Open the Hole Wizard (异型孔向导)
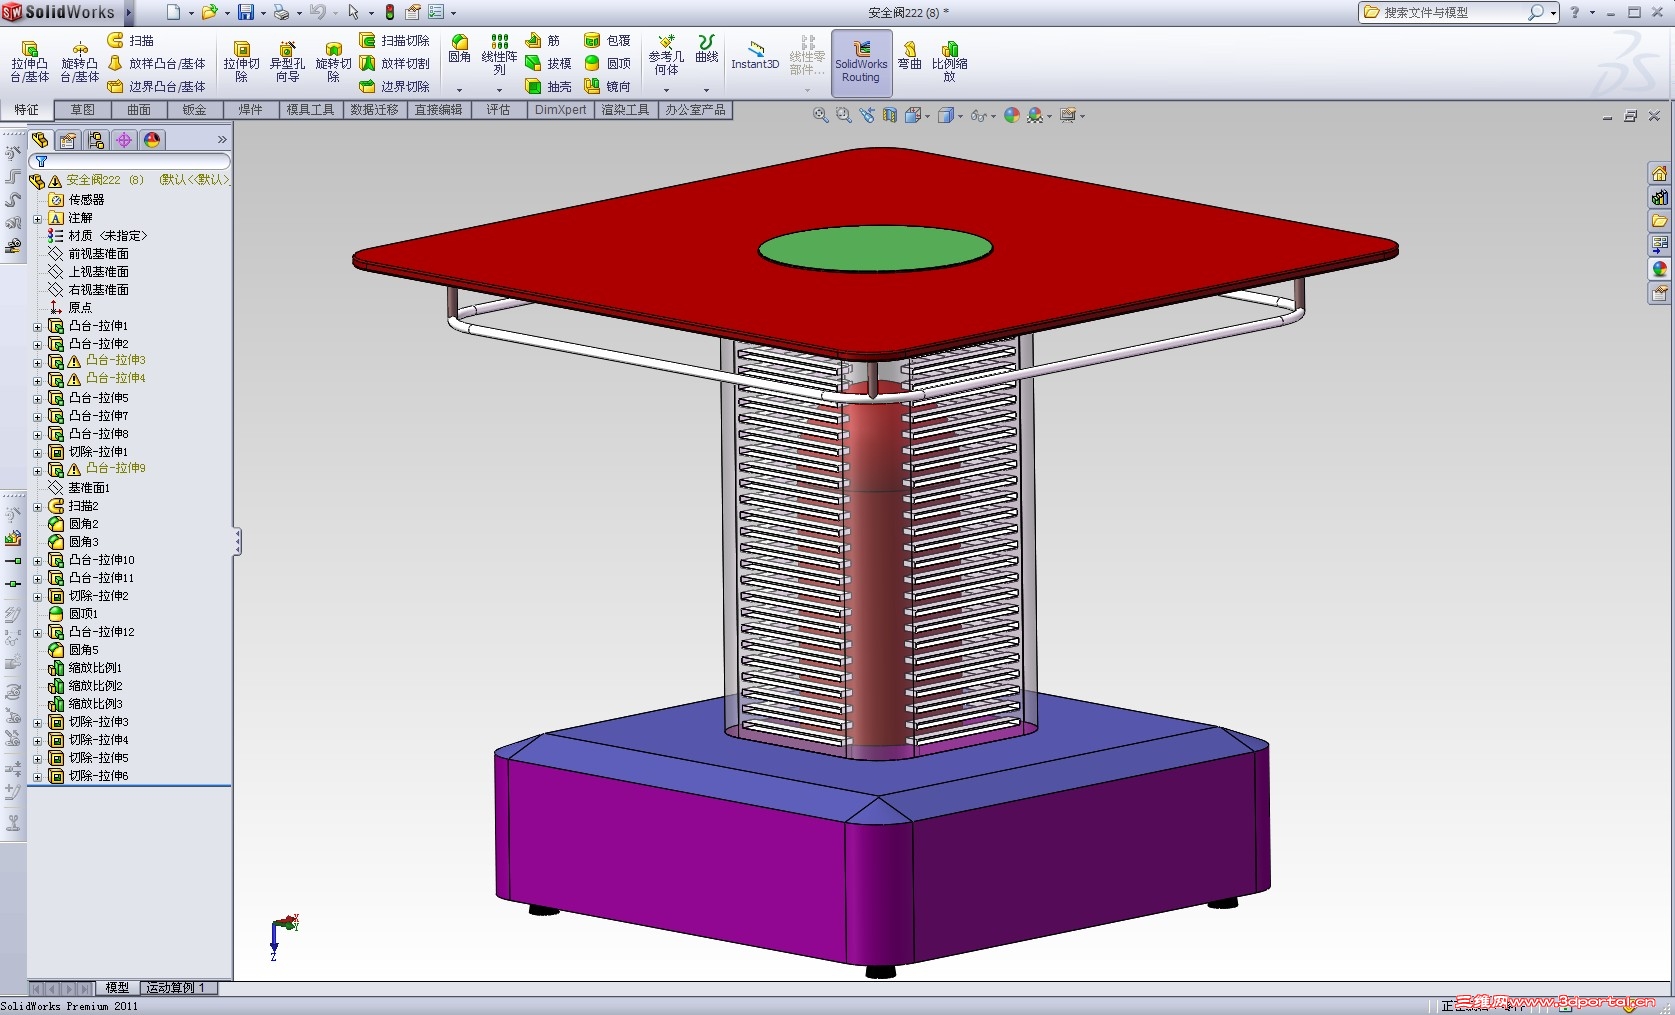The height and width of the screenshot is (1015, 1675). point(287,62)
